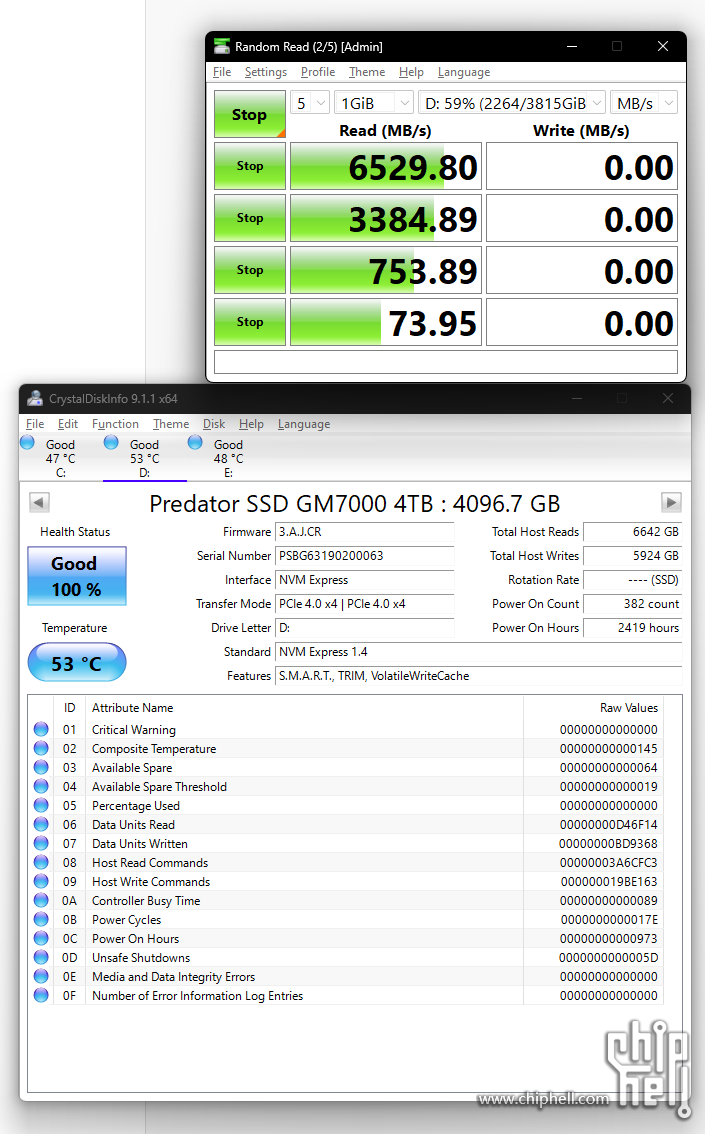Click the 73.95 read result bar

click(x=385, y=323)
